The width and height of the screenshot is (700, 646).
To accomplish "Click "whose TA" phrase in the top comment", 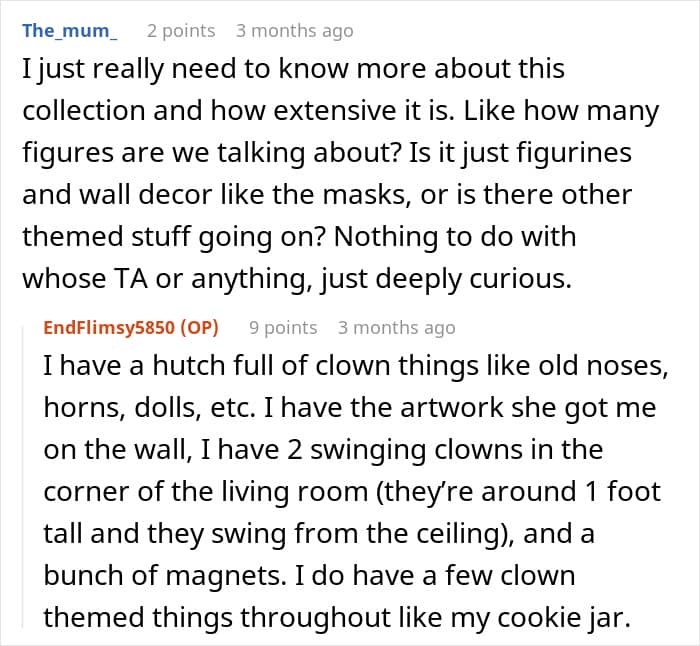I will coord(85,279).
